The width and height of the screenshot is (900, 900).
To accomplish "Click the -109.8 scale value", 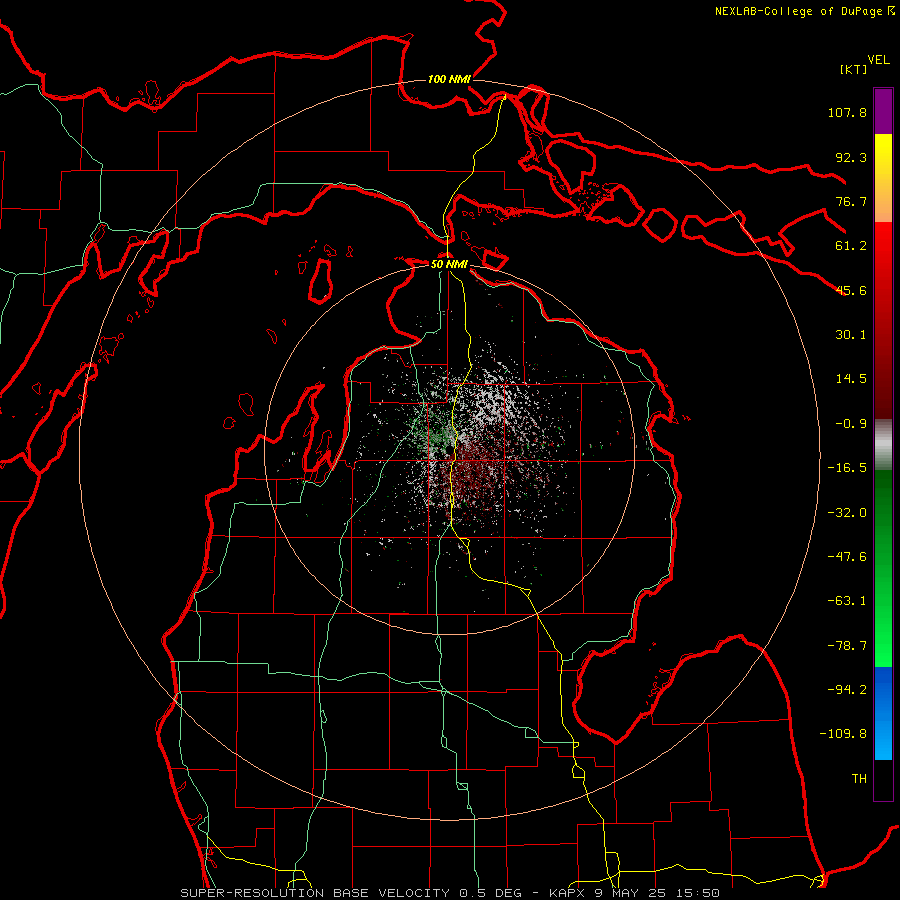I will click(x=843, y=734).
